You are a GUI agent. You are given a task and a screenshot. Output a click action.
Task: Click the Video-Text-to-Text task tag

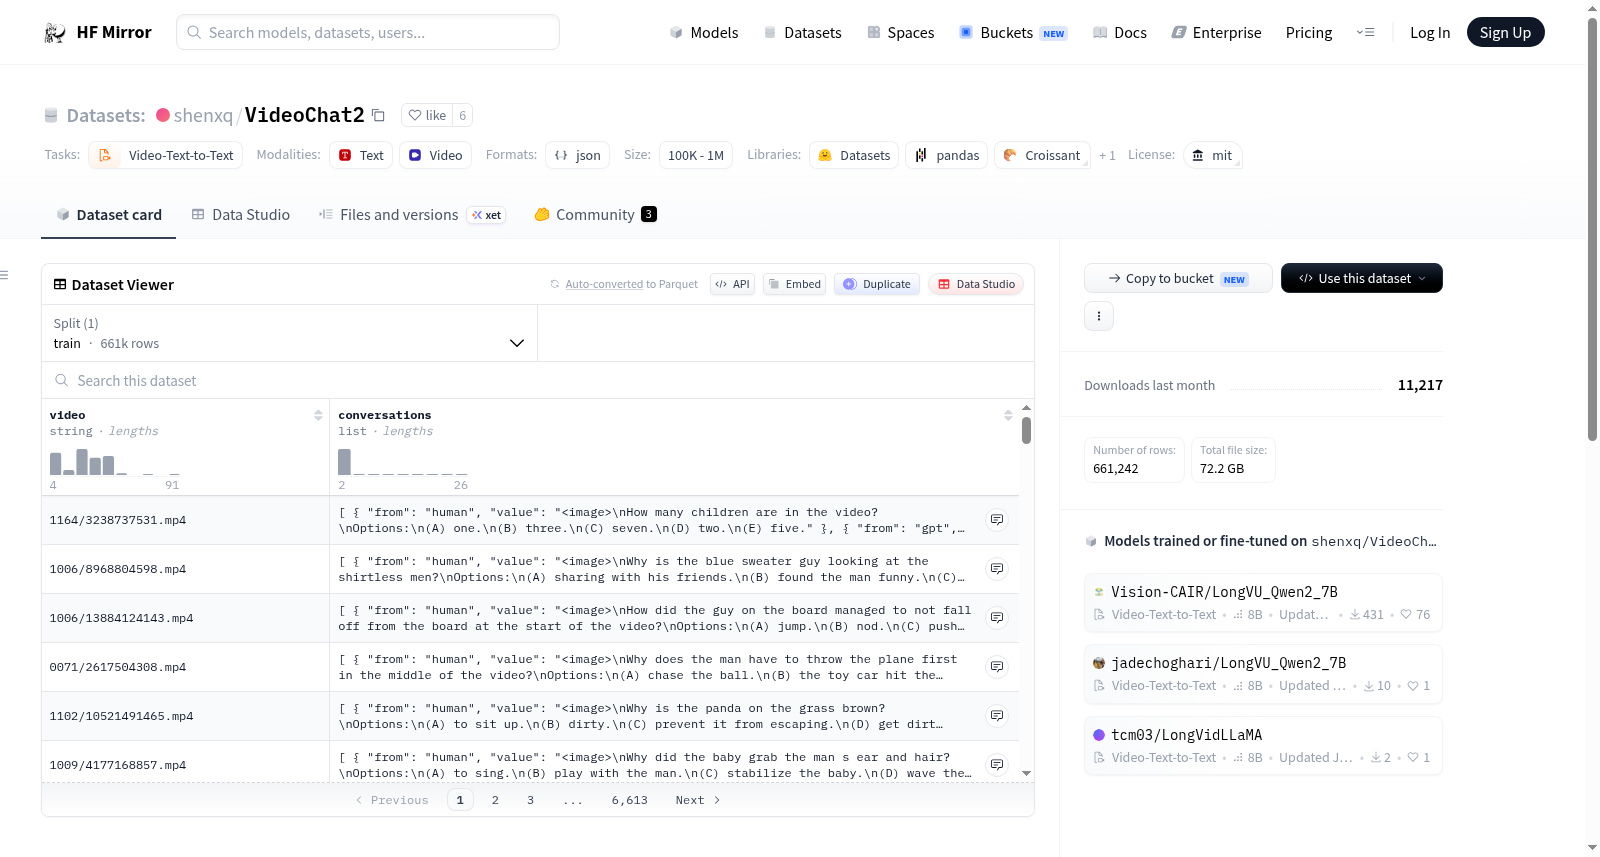click(x=165, y=155)
